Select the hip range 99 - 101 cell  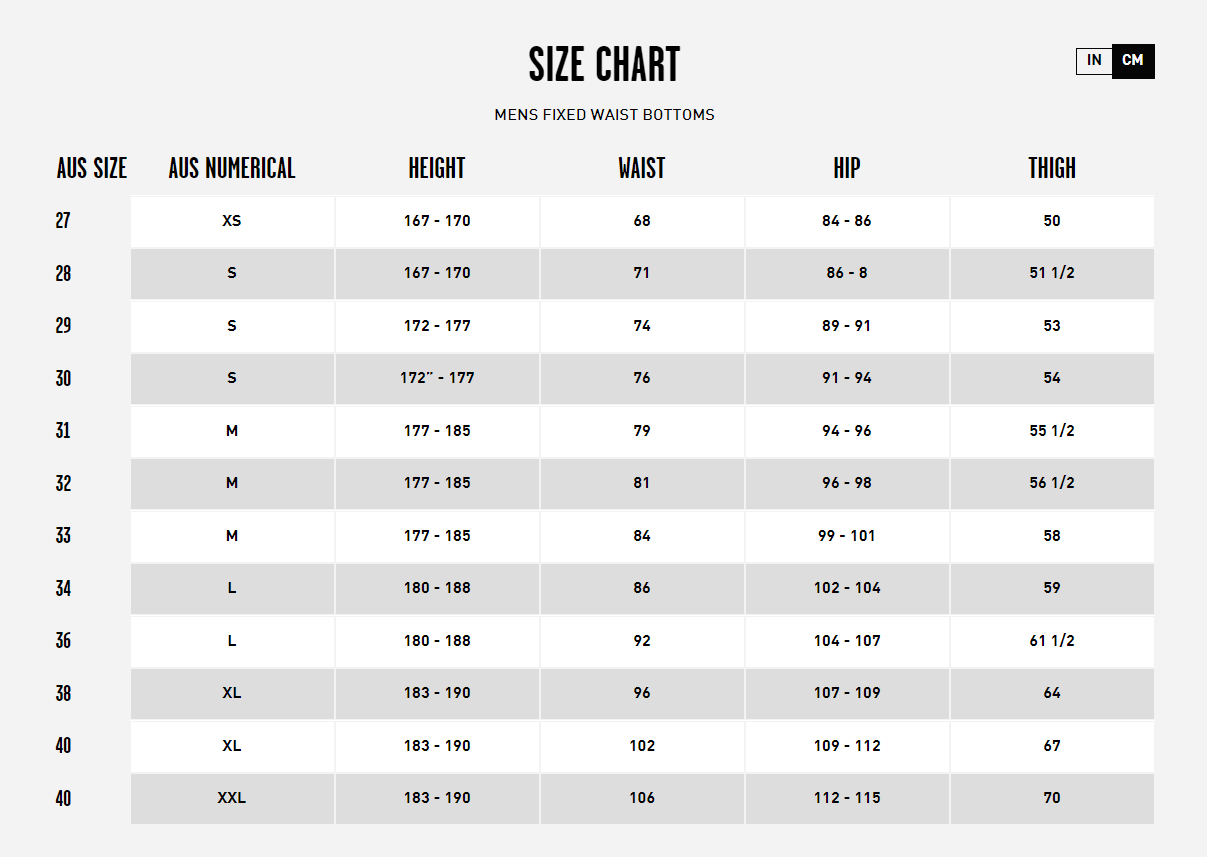pyautogui.click(x=847, y=536)
